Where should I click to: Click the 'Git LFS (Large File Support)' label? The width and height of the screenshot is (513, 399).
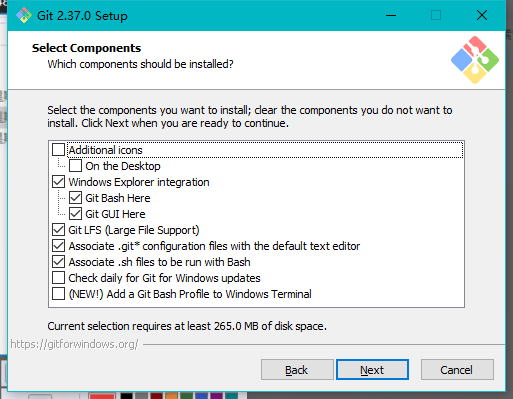(x=134, y=230)
